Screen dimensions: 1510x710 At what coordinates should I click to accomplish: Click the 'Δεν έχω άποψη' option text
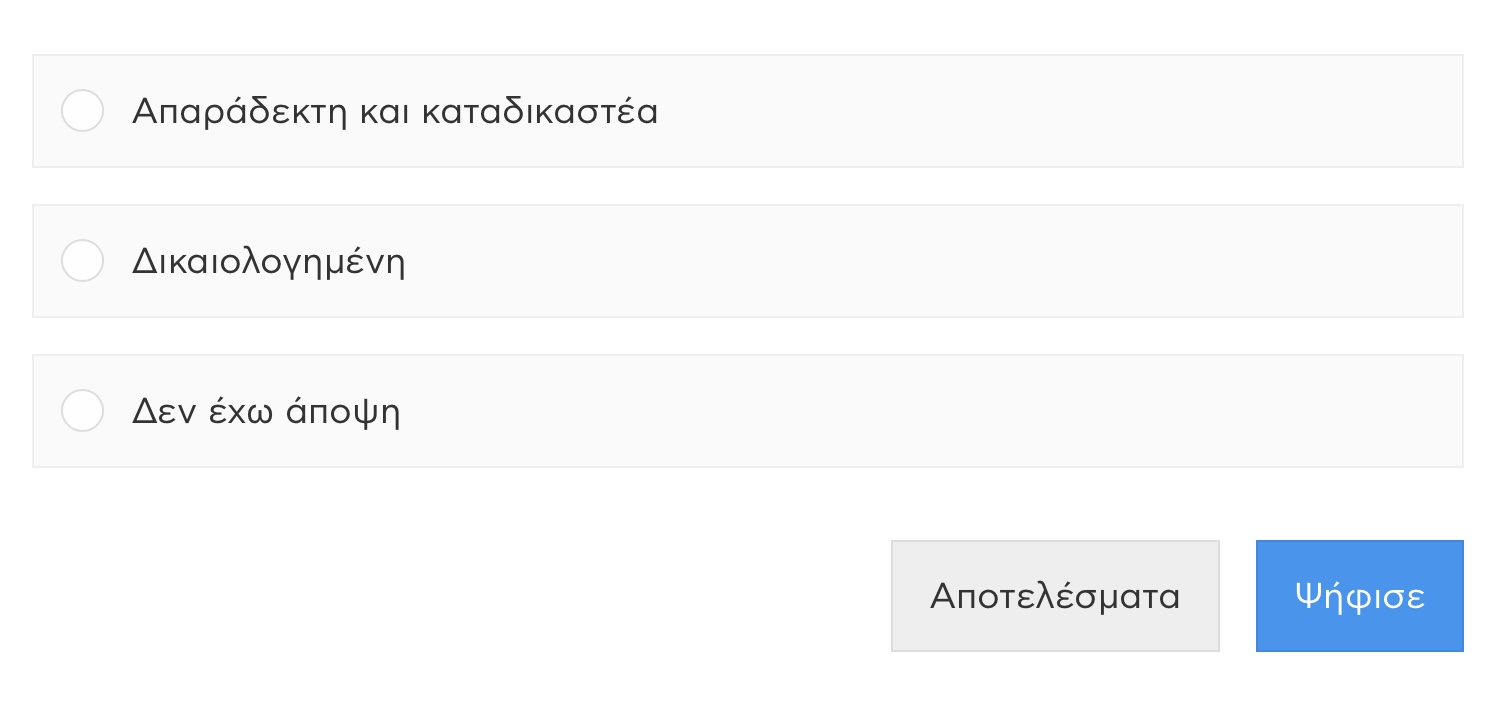click(266, 411)
